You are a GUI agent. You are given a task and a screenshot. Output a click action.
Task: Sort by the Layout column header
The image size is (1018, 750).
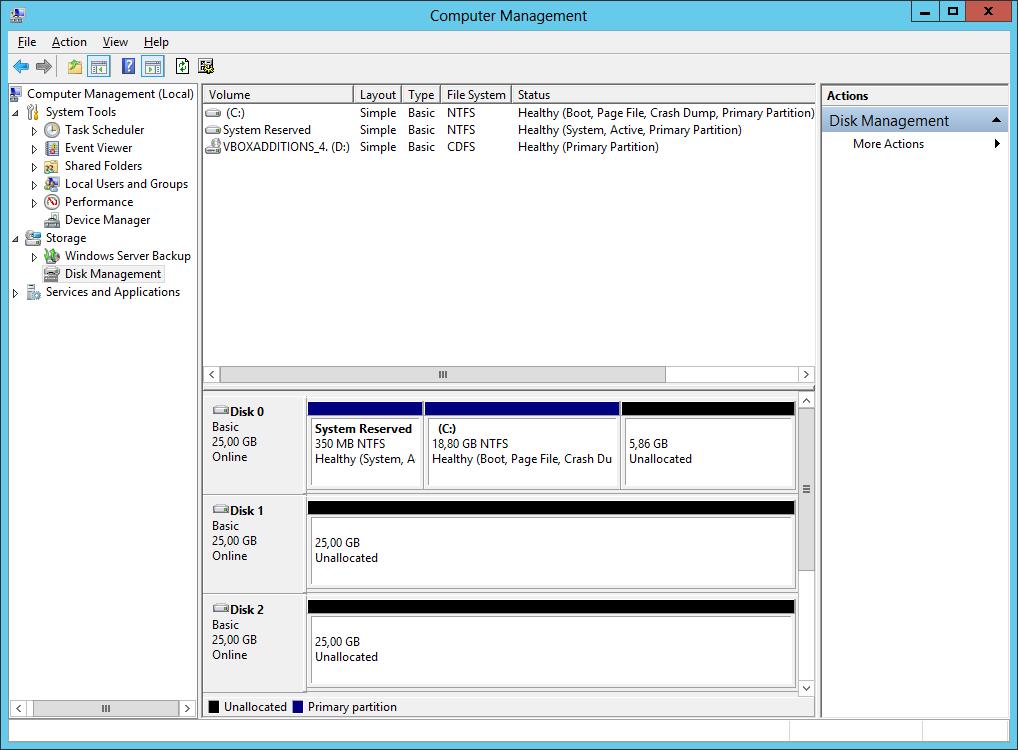(377, 95)
